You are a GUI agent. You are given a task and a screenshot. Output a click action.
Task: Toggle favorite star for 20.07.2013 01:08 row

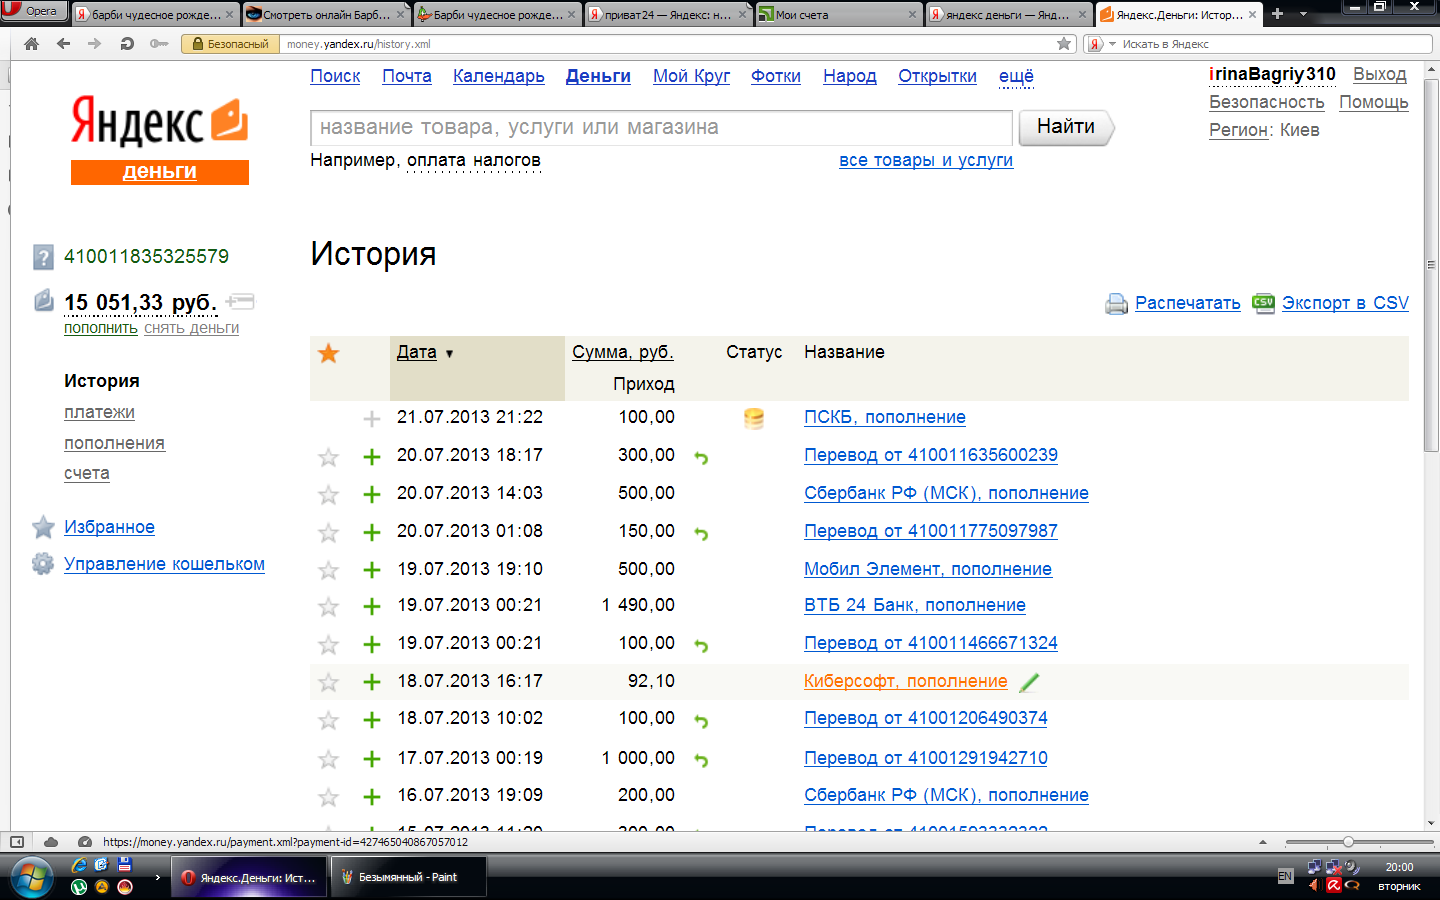[328, 533]
